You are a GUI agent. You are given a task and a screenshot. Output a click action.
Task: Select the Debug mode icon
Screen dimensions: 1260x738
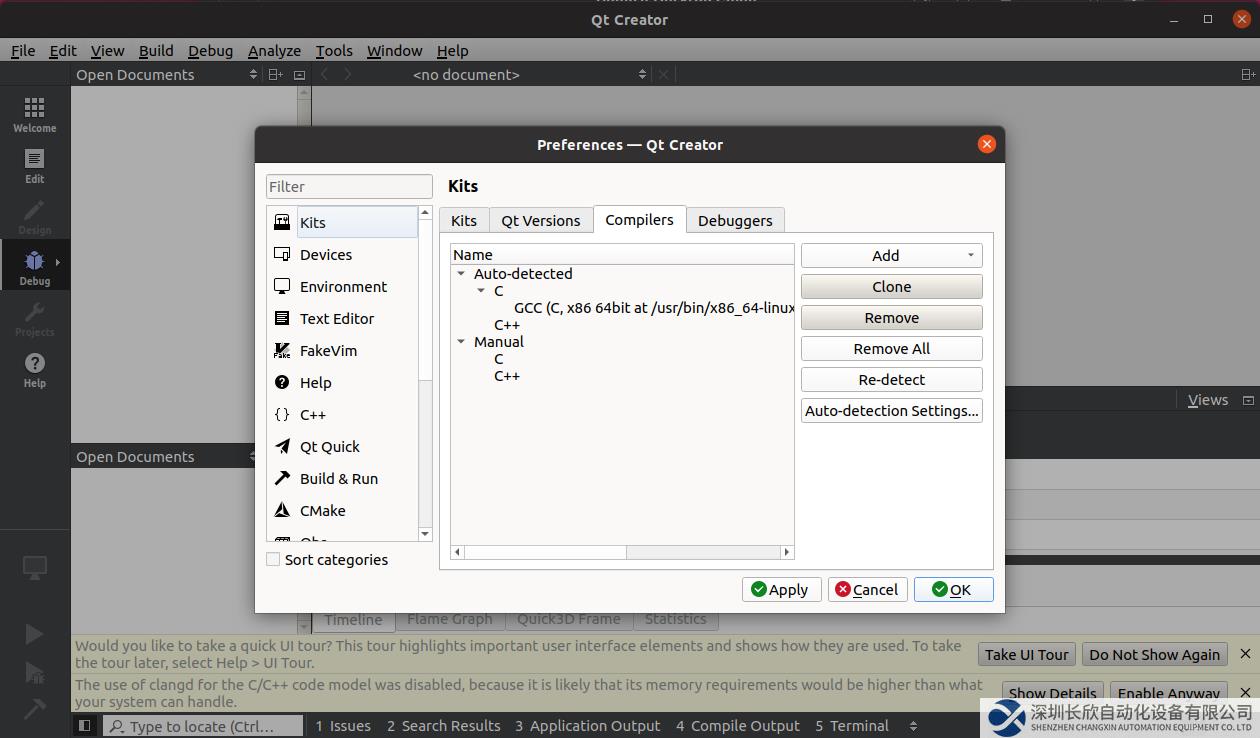(x=34, y=266)
